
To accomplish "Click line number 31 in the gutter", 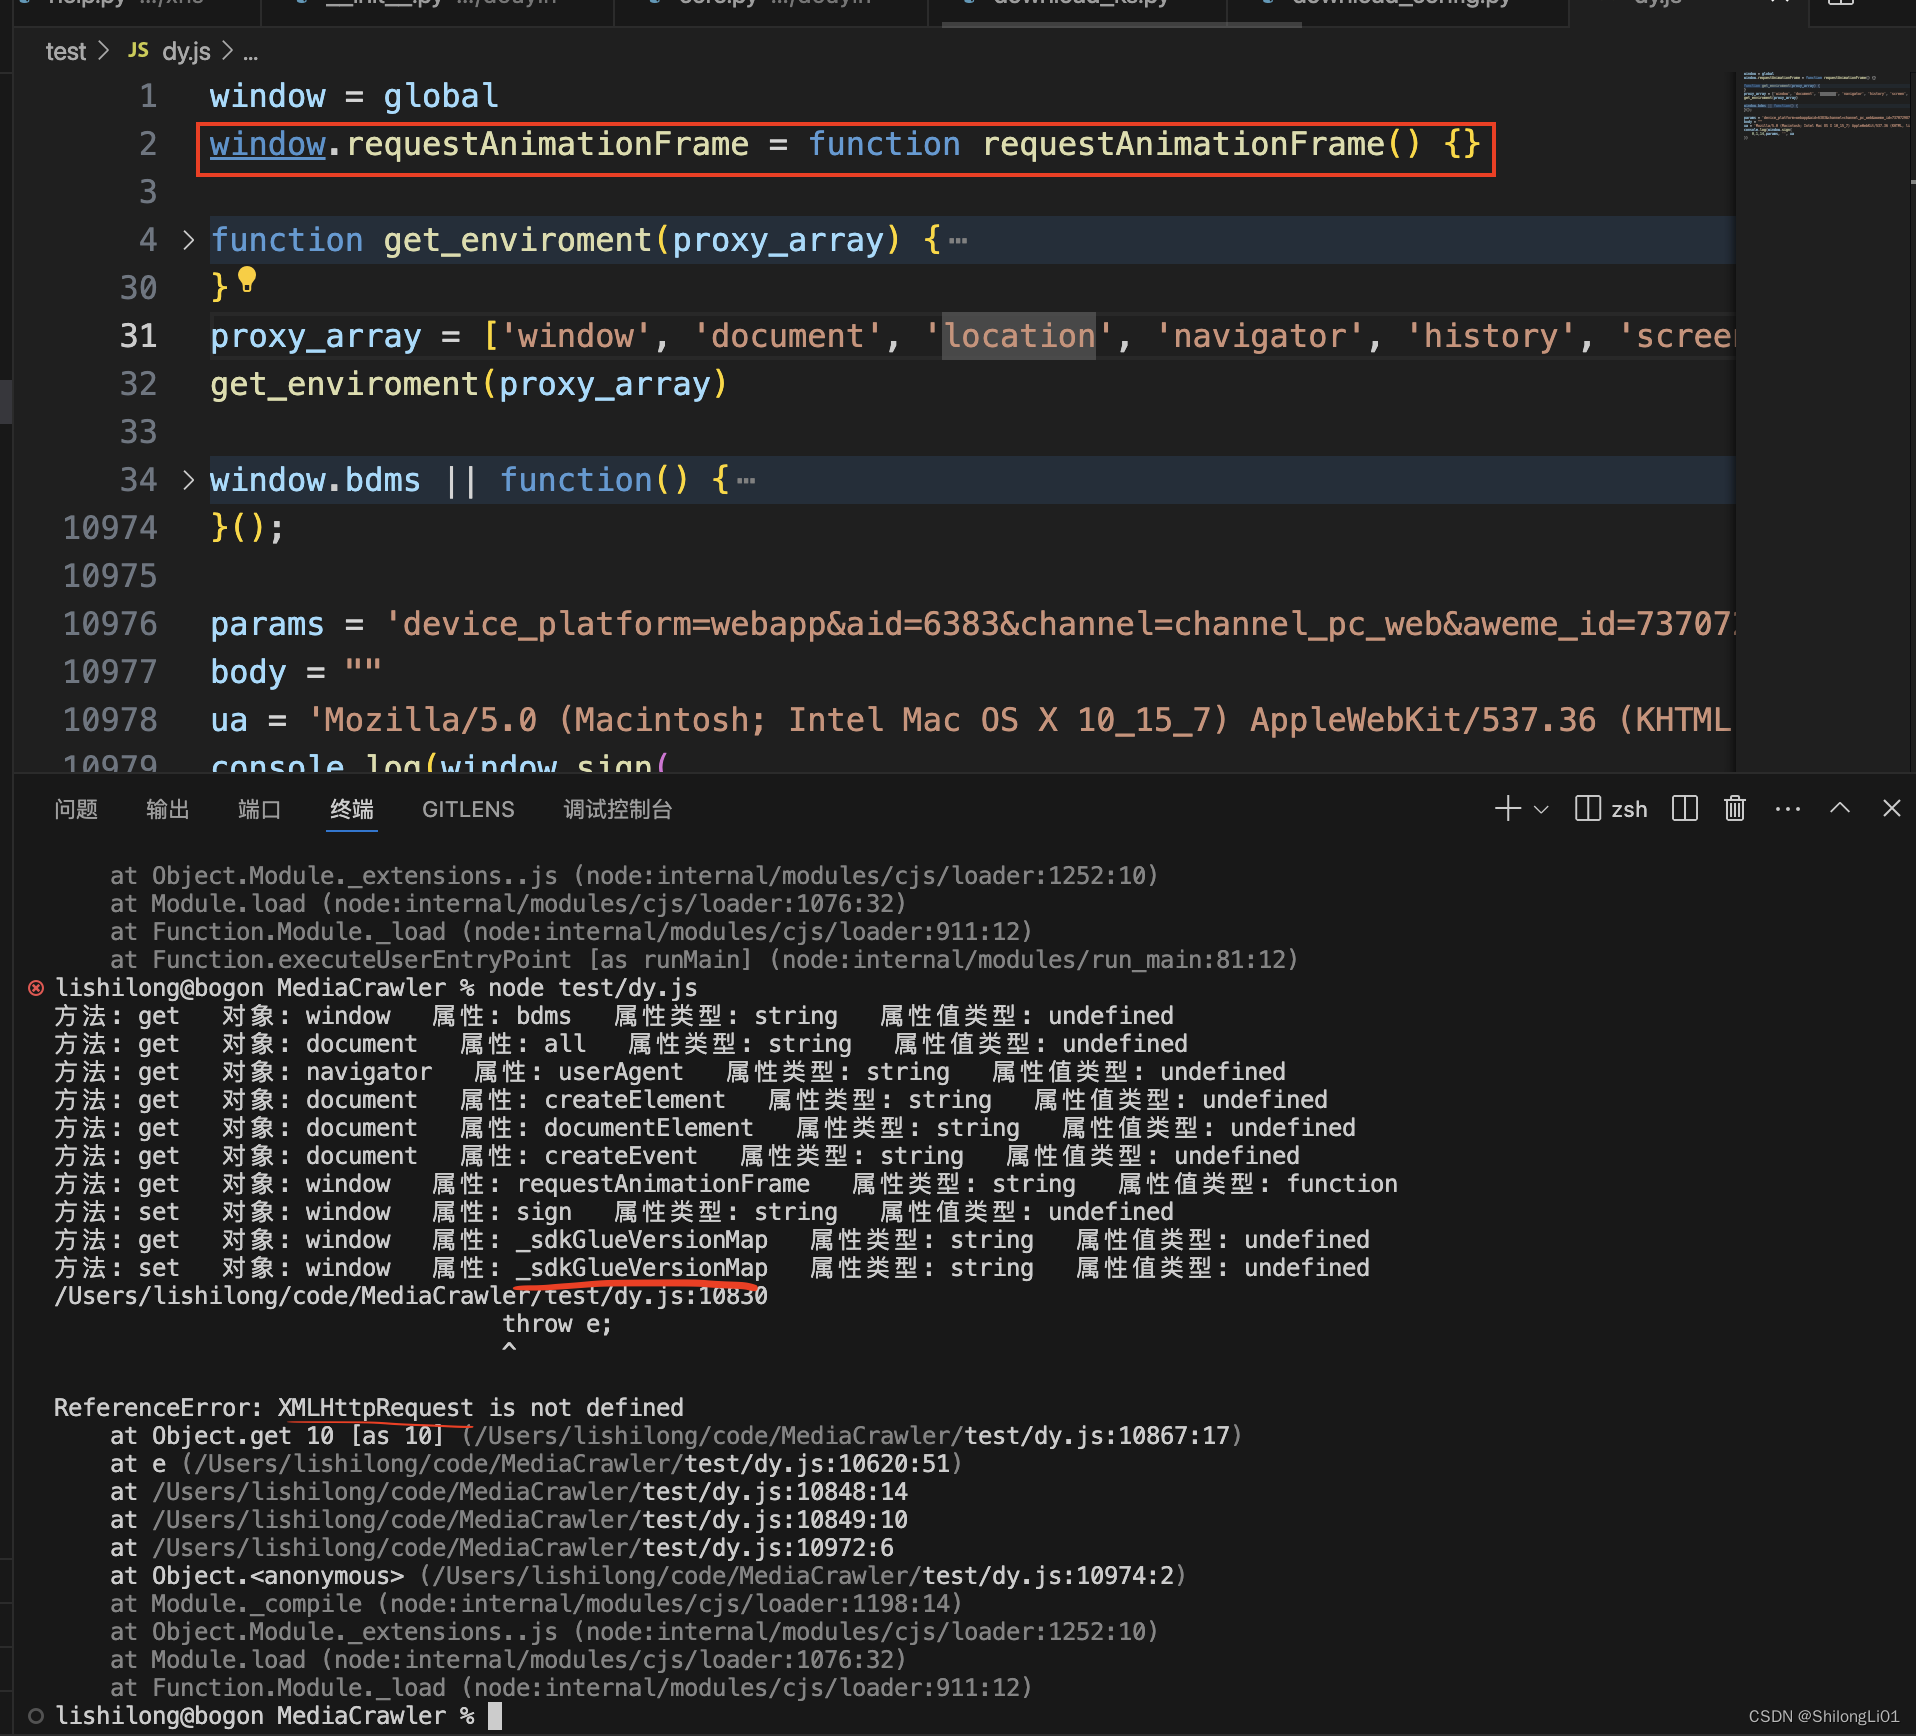I will point(138,336).
